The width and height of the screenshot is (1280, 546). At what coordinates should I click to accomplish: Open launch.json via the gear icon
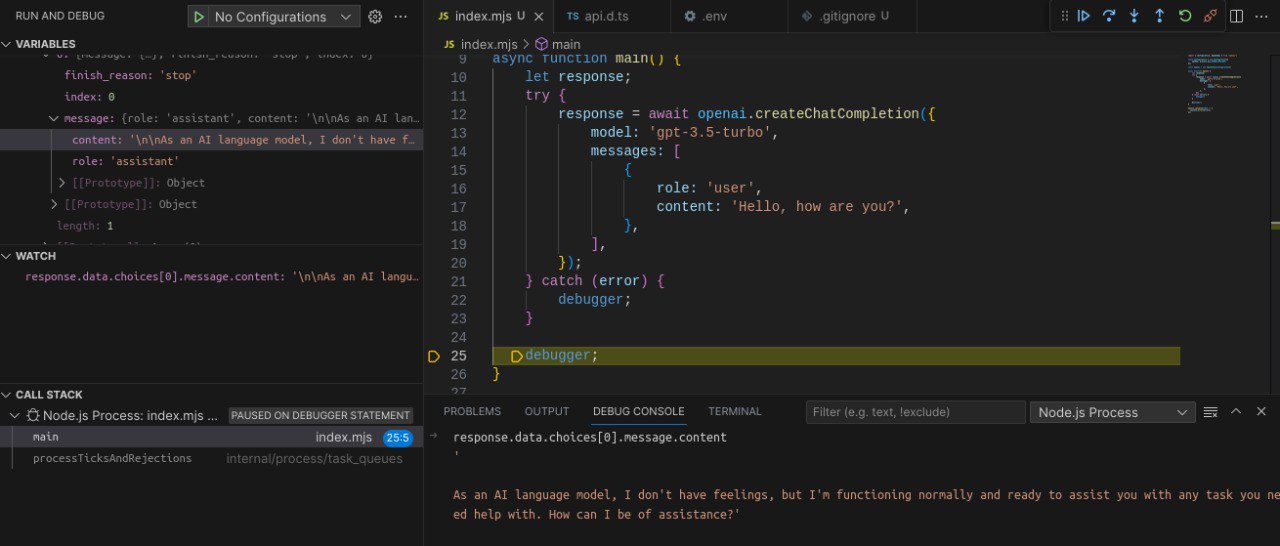tap(375, 17)
